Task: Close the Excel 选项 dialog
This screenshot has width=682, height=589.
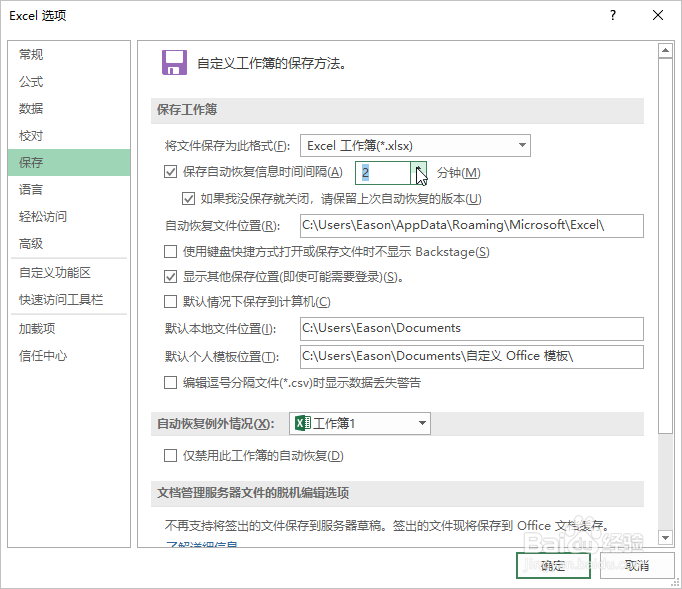Action: tap(658, 16)
